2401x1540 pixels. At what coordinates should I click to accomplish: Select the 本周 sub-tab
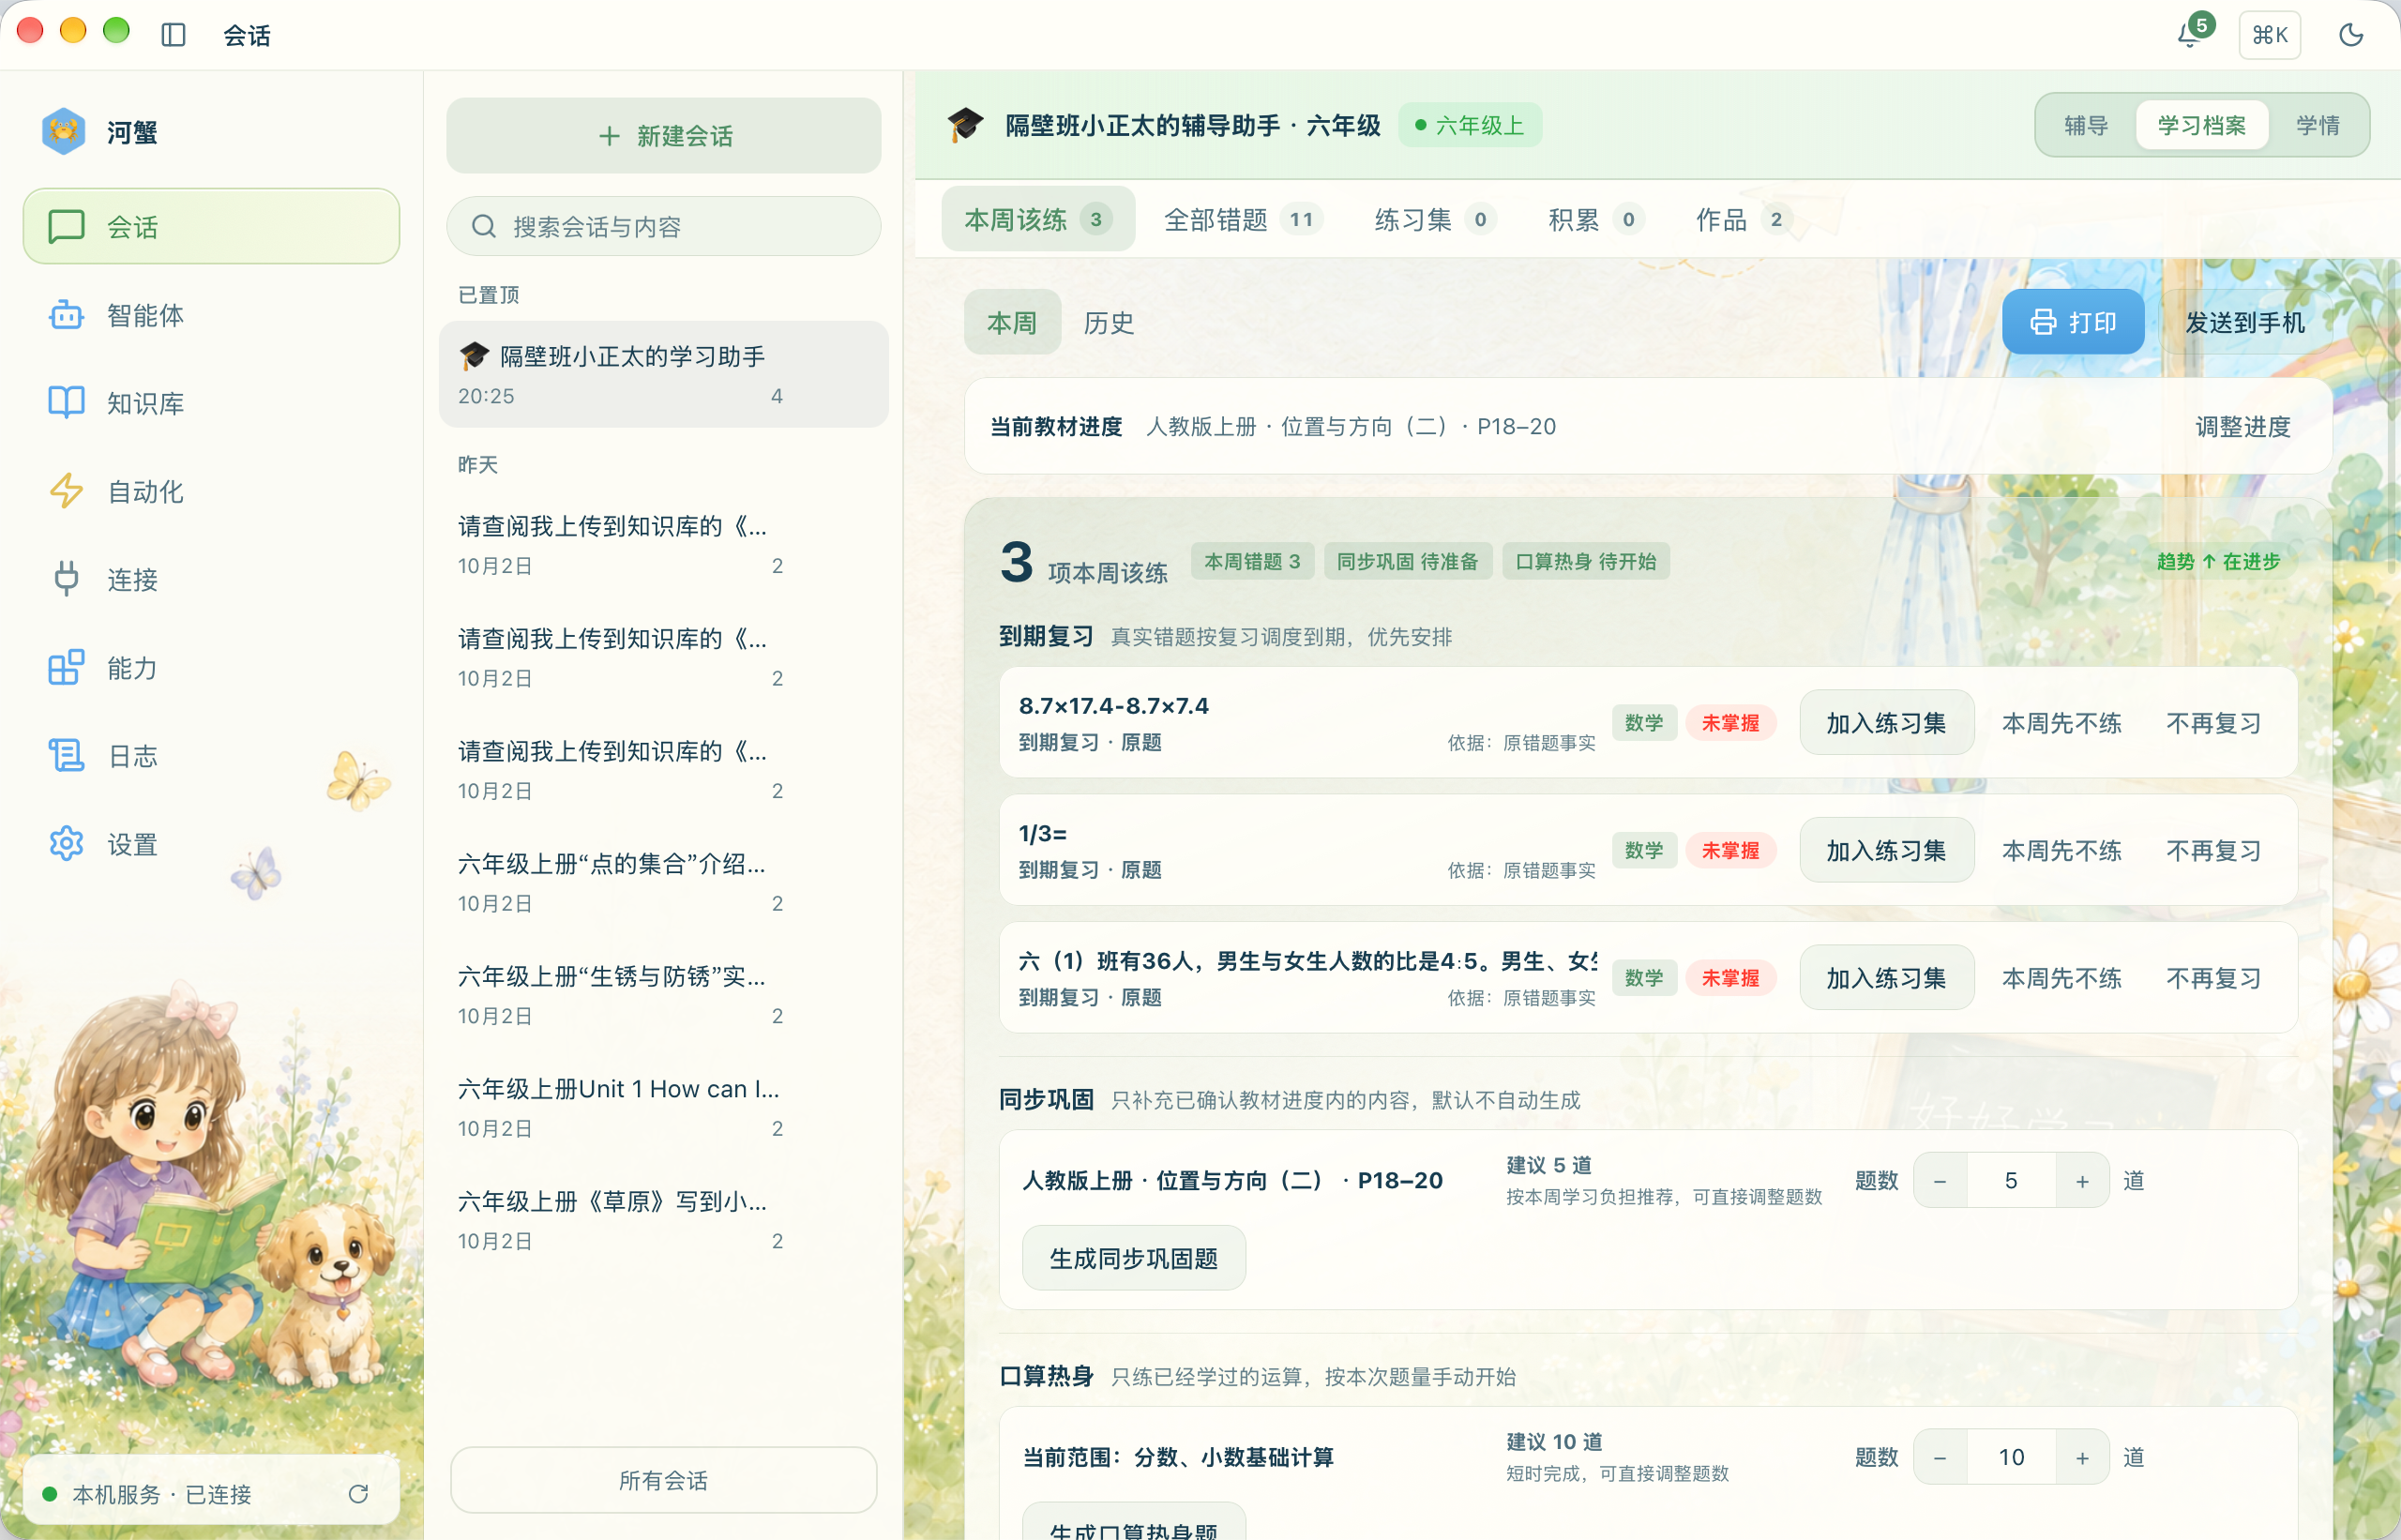tap(1011, 323)
